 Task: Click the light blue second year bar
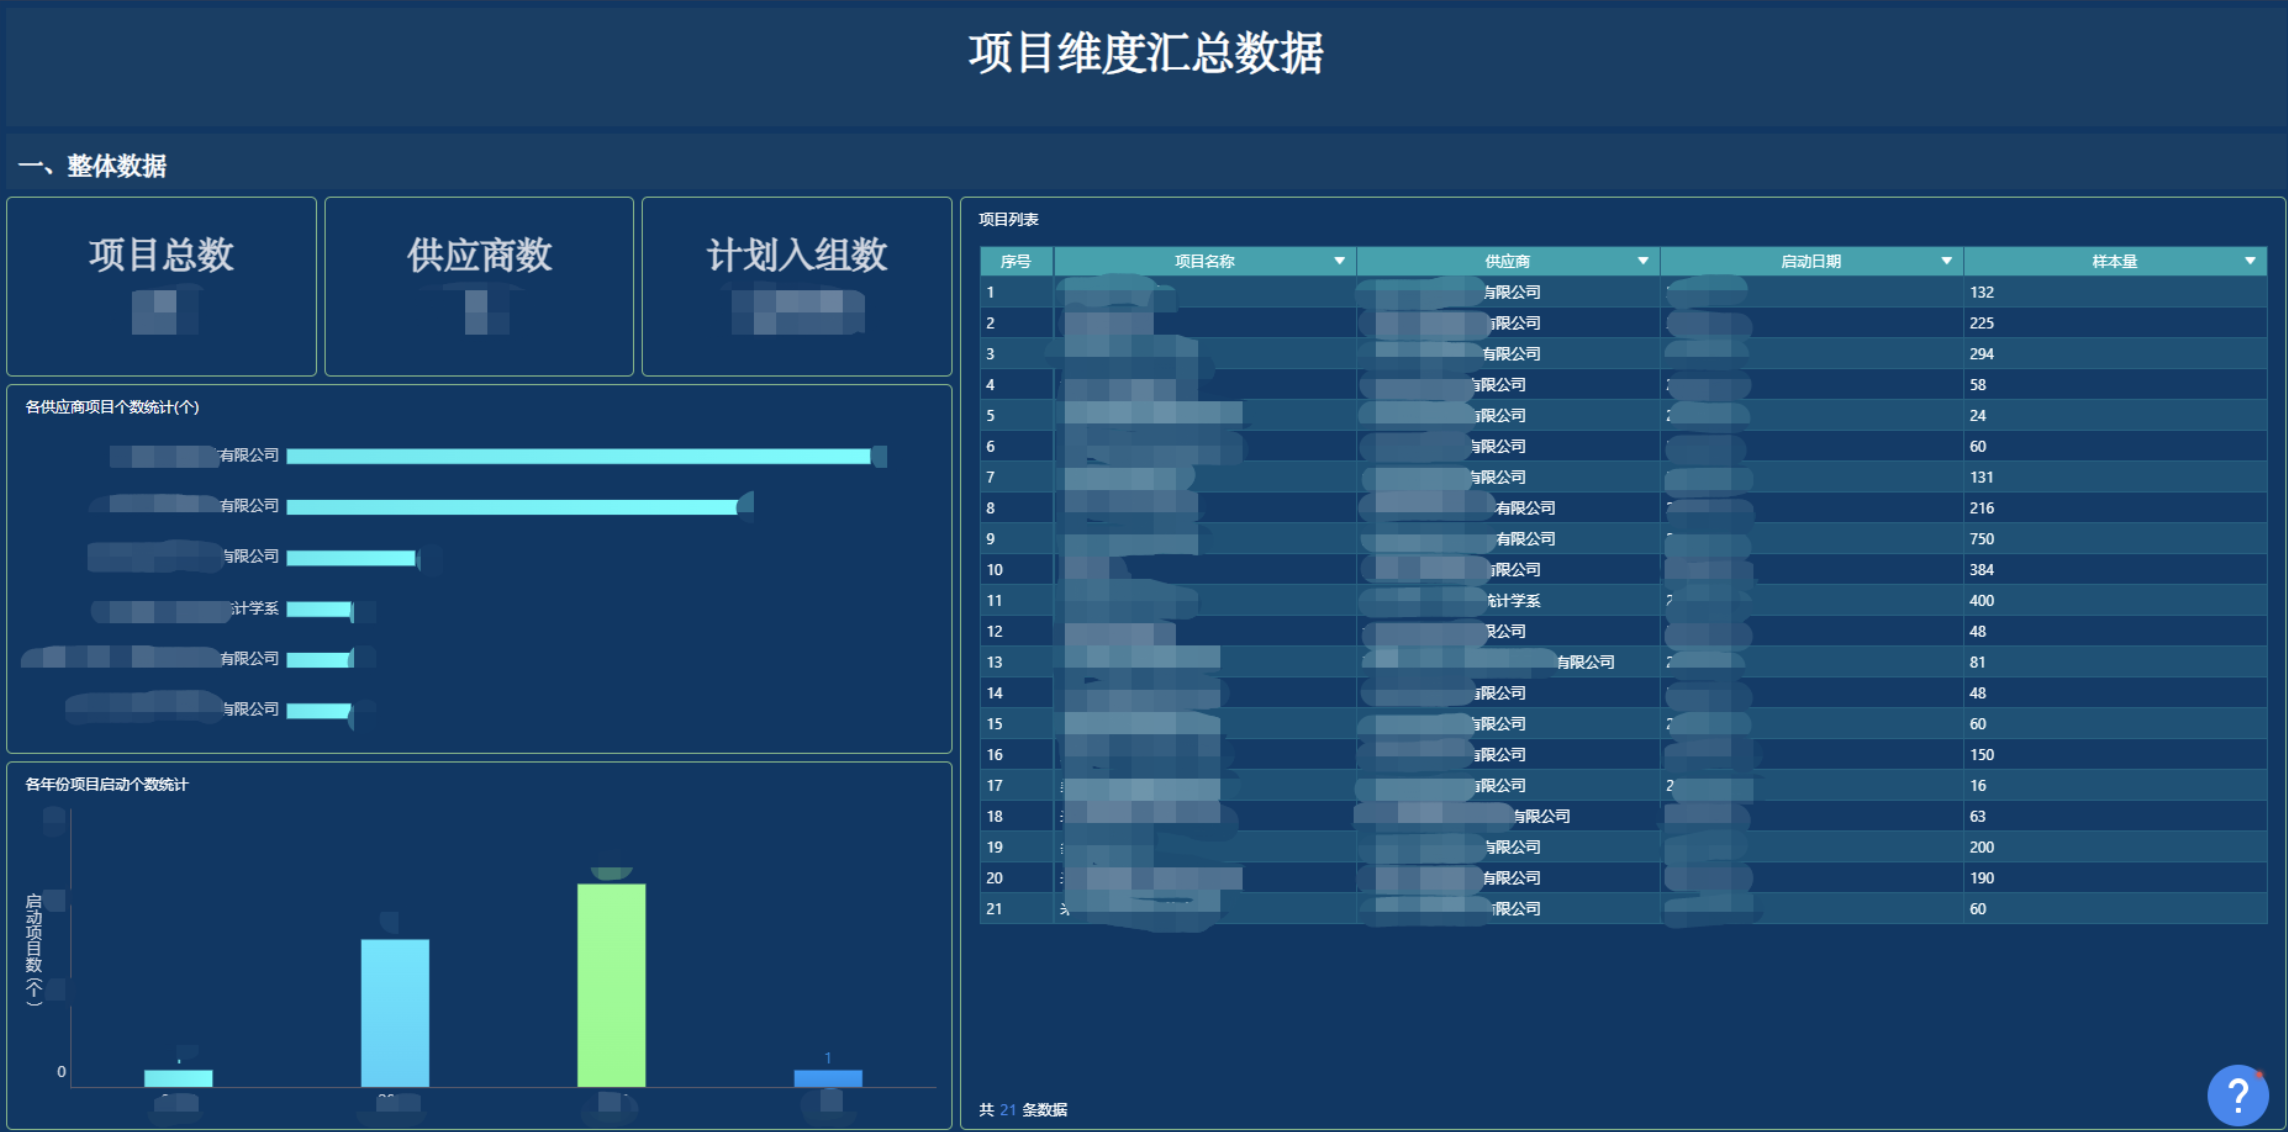(395, 1012)
